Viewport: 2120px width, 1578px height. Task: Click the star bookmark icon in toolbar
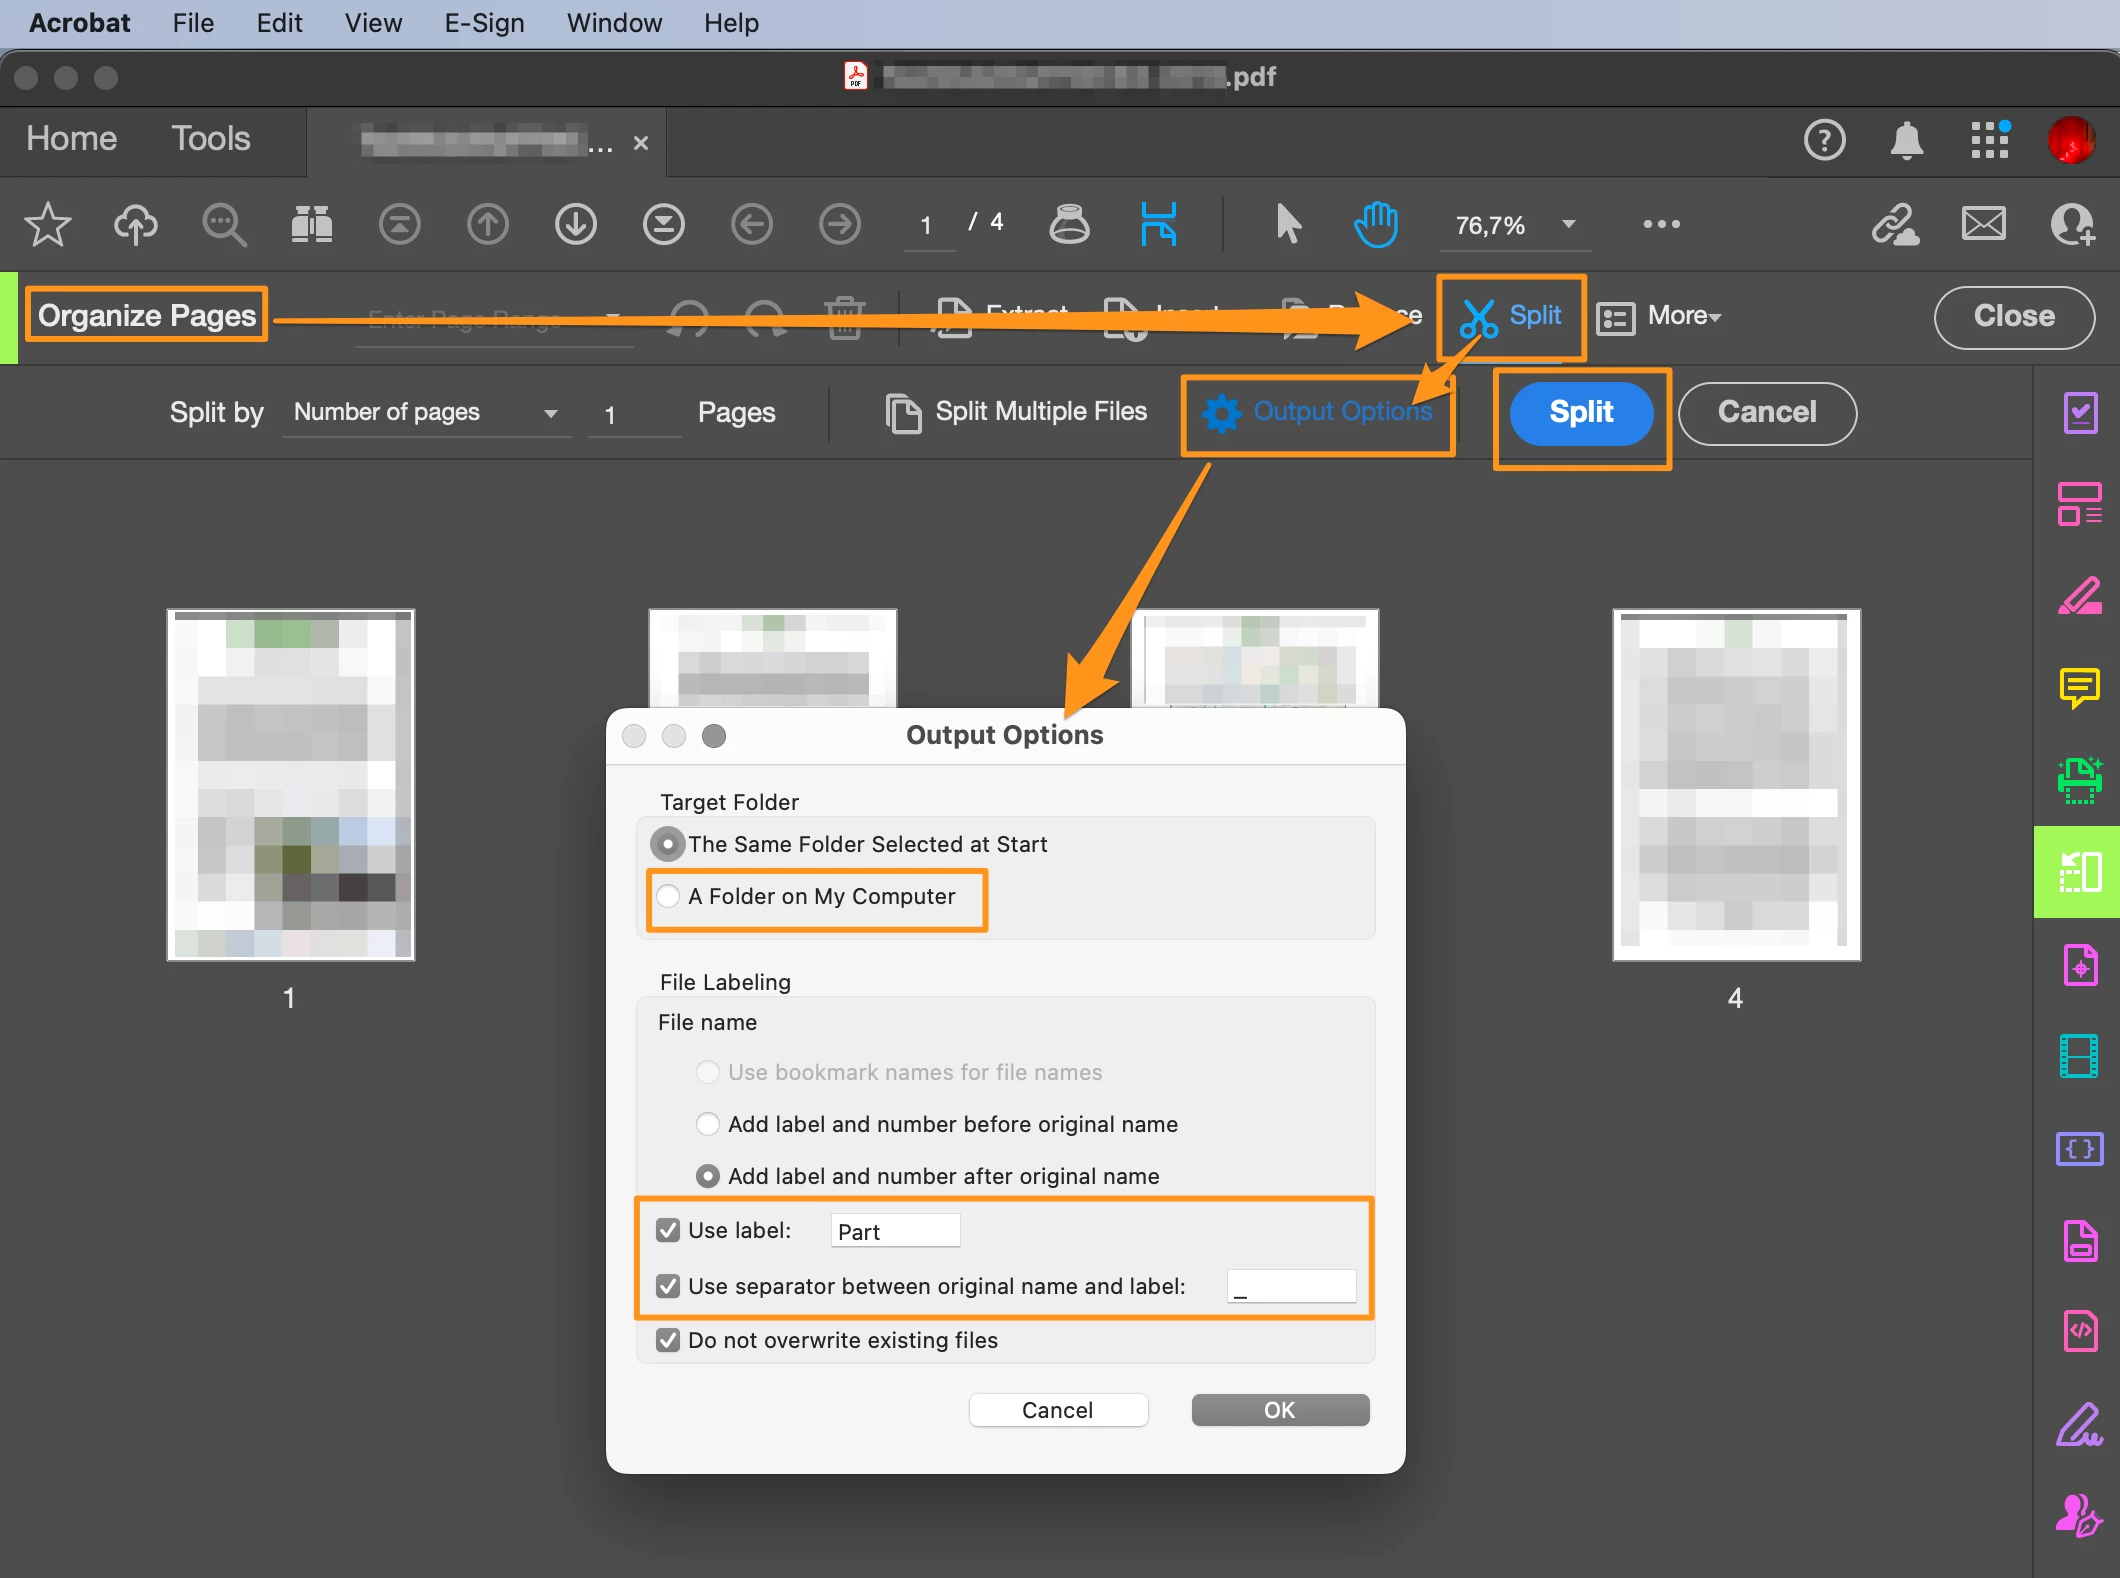47,224
